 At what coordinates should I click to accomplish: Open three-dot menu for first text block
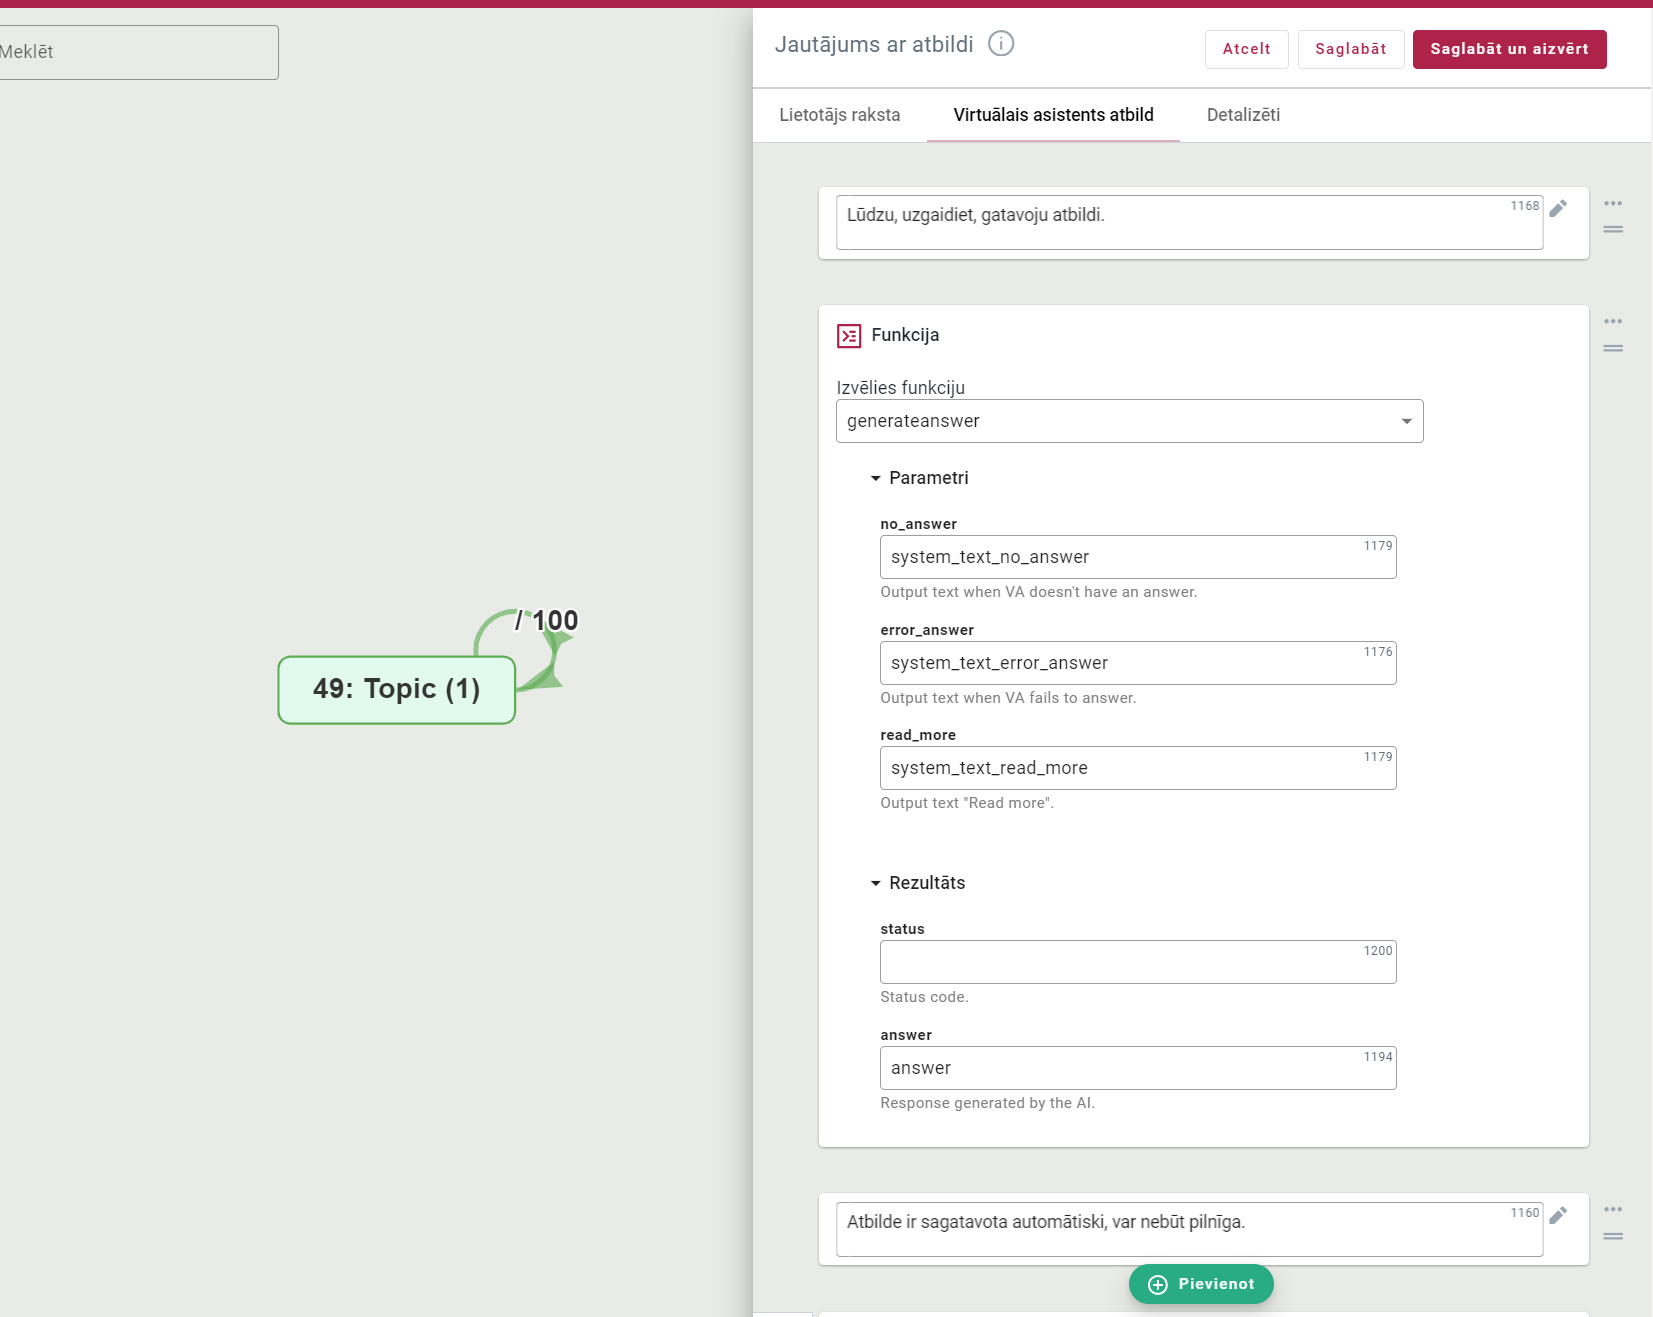pos(1613,204)
